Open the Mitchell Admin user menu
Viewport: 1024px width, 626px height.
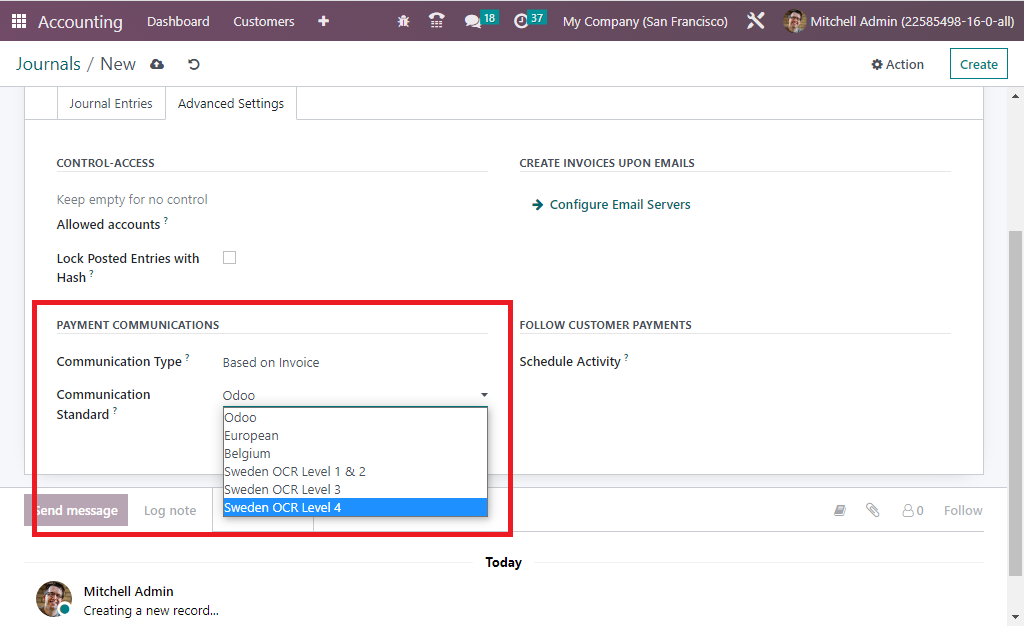pyautogui.click(x=899, y=22)
